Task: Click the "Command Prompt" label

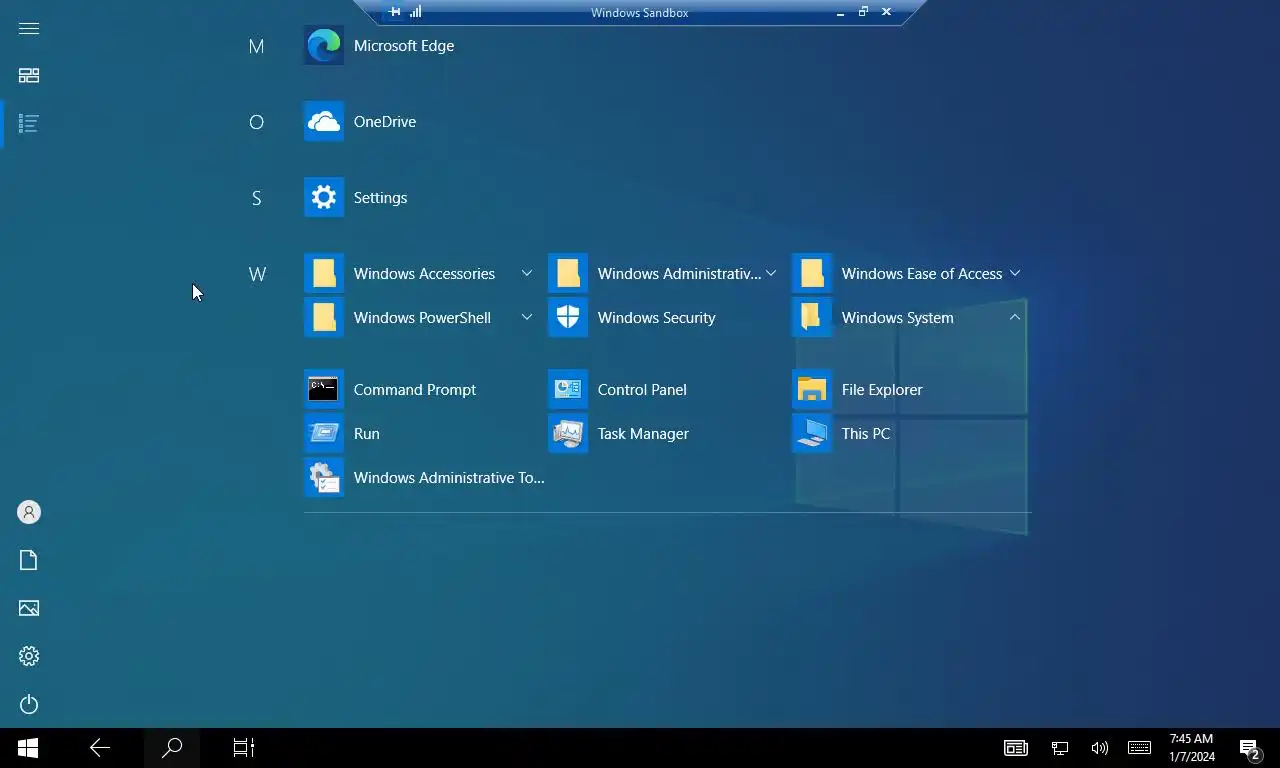Action: 415,390
